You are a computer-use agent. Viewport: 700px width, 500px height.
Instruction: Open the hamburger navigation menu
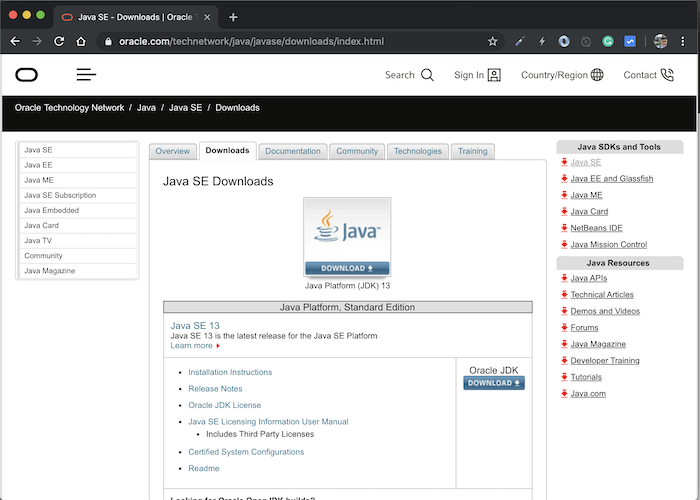[x=86, y=75]
